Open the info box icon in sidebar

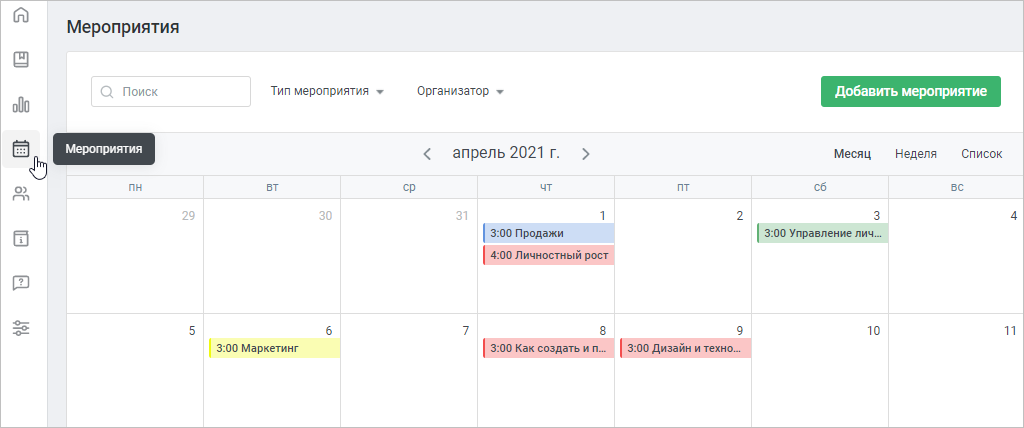22,239
